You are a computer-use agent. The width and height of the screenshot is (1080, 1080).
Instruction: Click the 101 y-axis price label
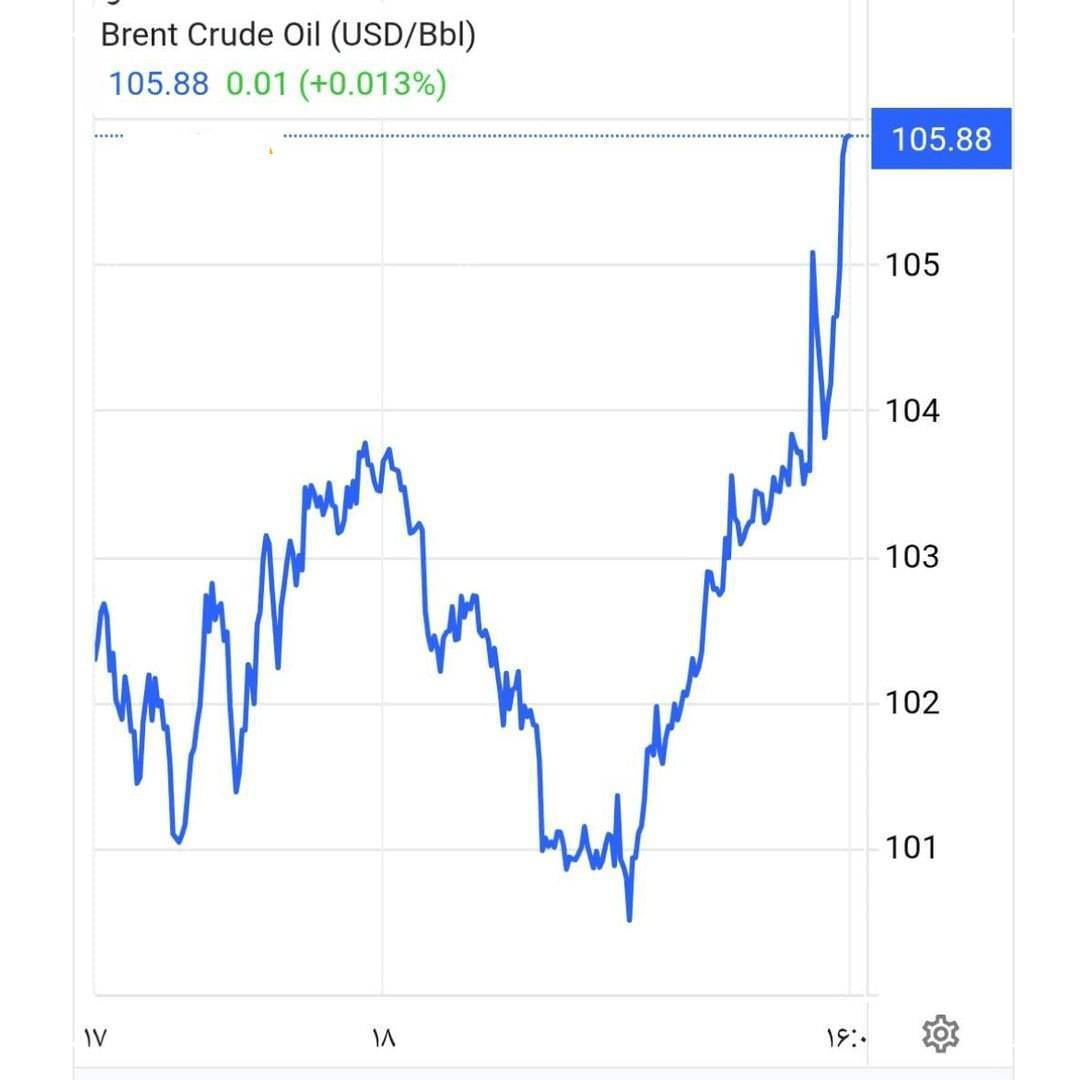coord(912,848)
